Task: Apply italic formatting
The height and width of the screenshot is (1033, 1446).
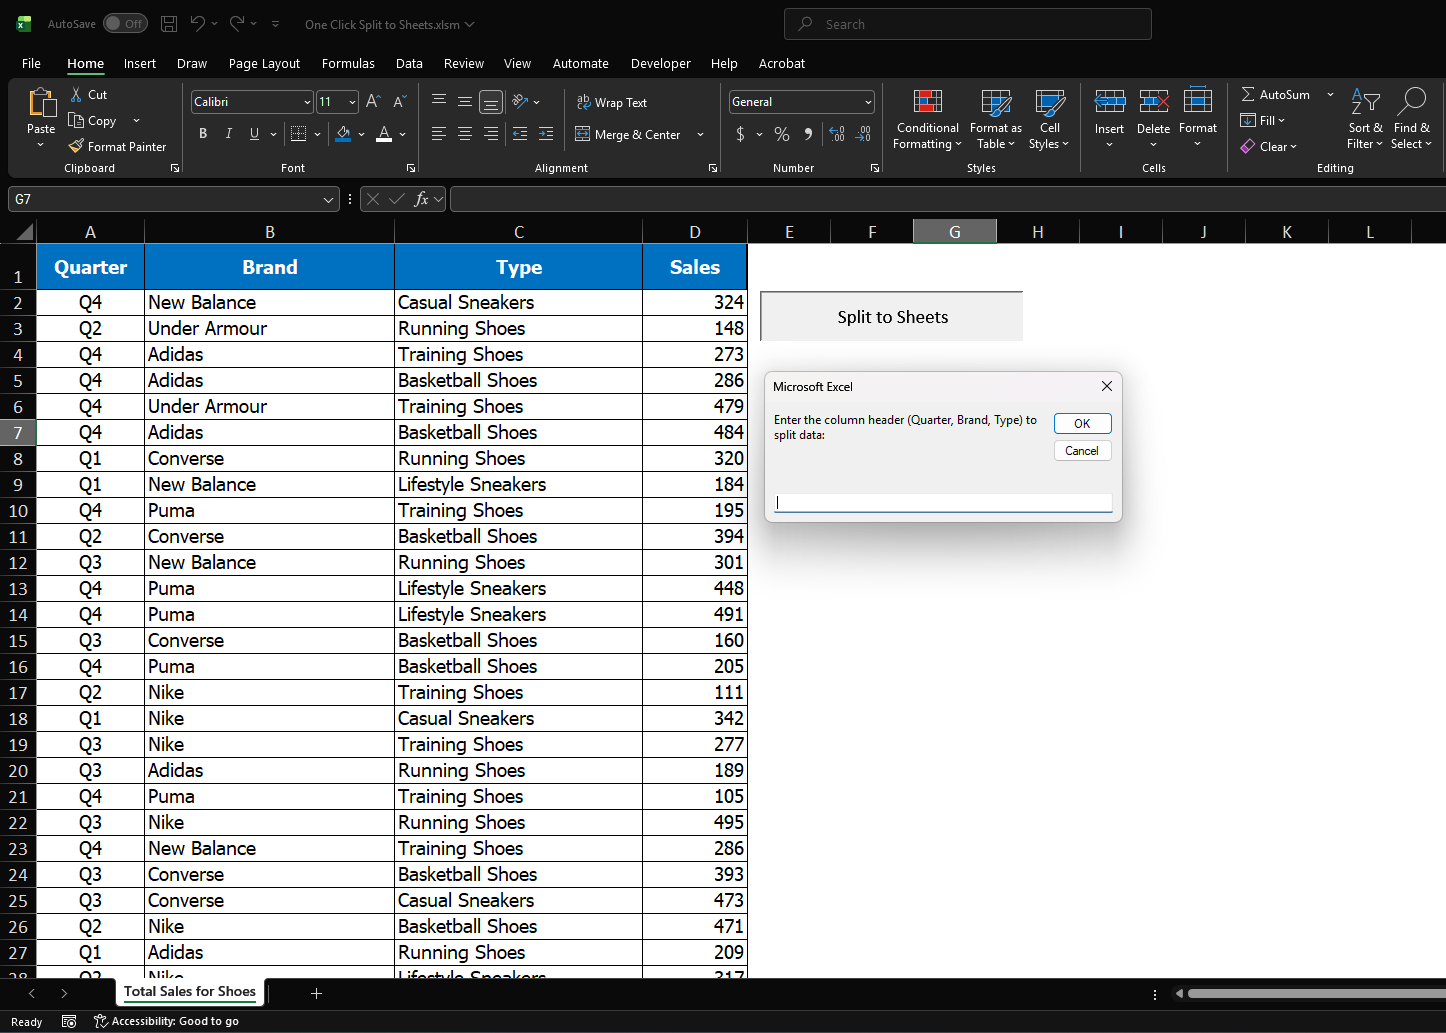Action: click(x=228, y=133)
